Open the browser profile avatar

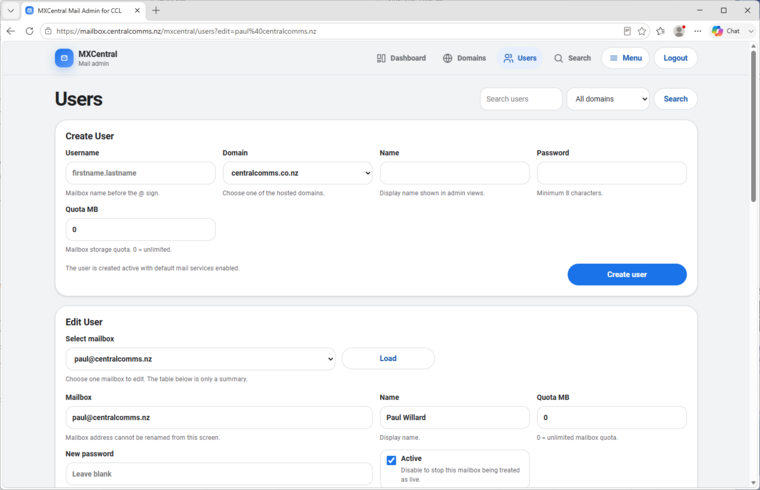click(x=679, y=31)
